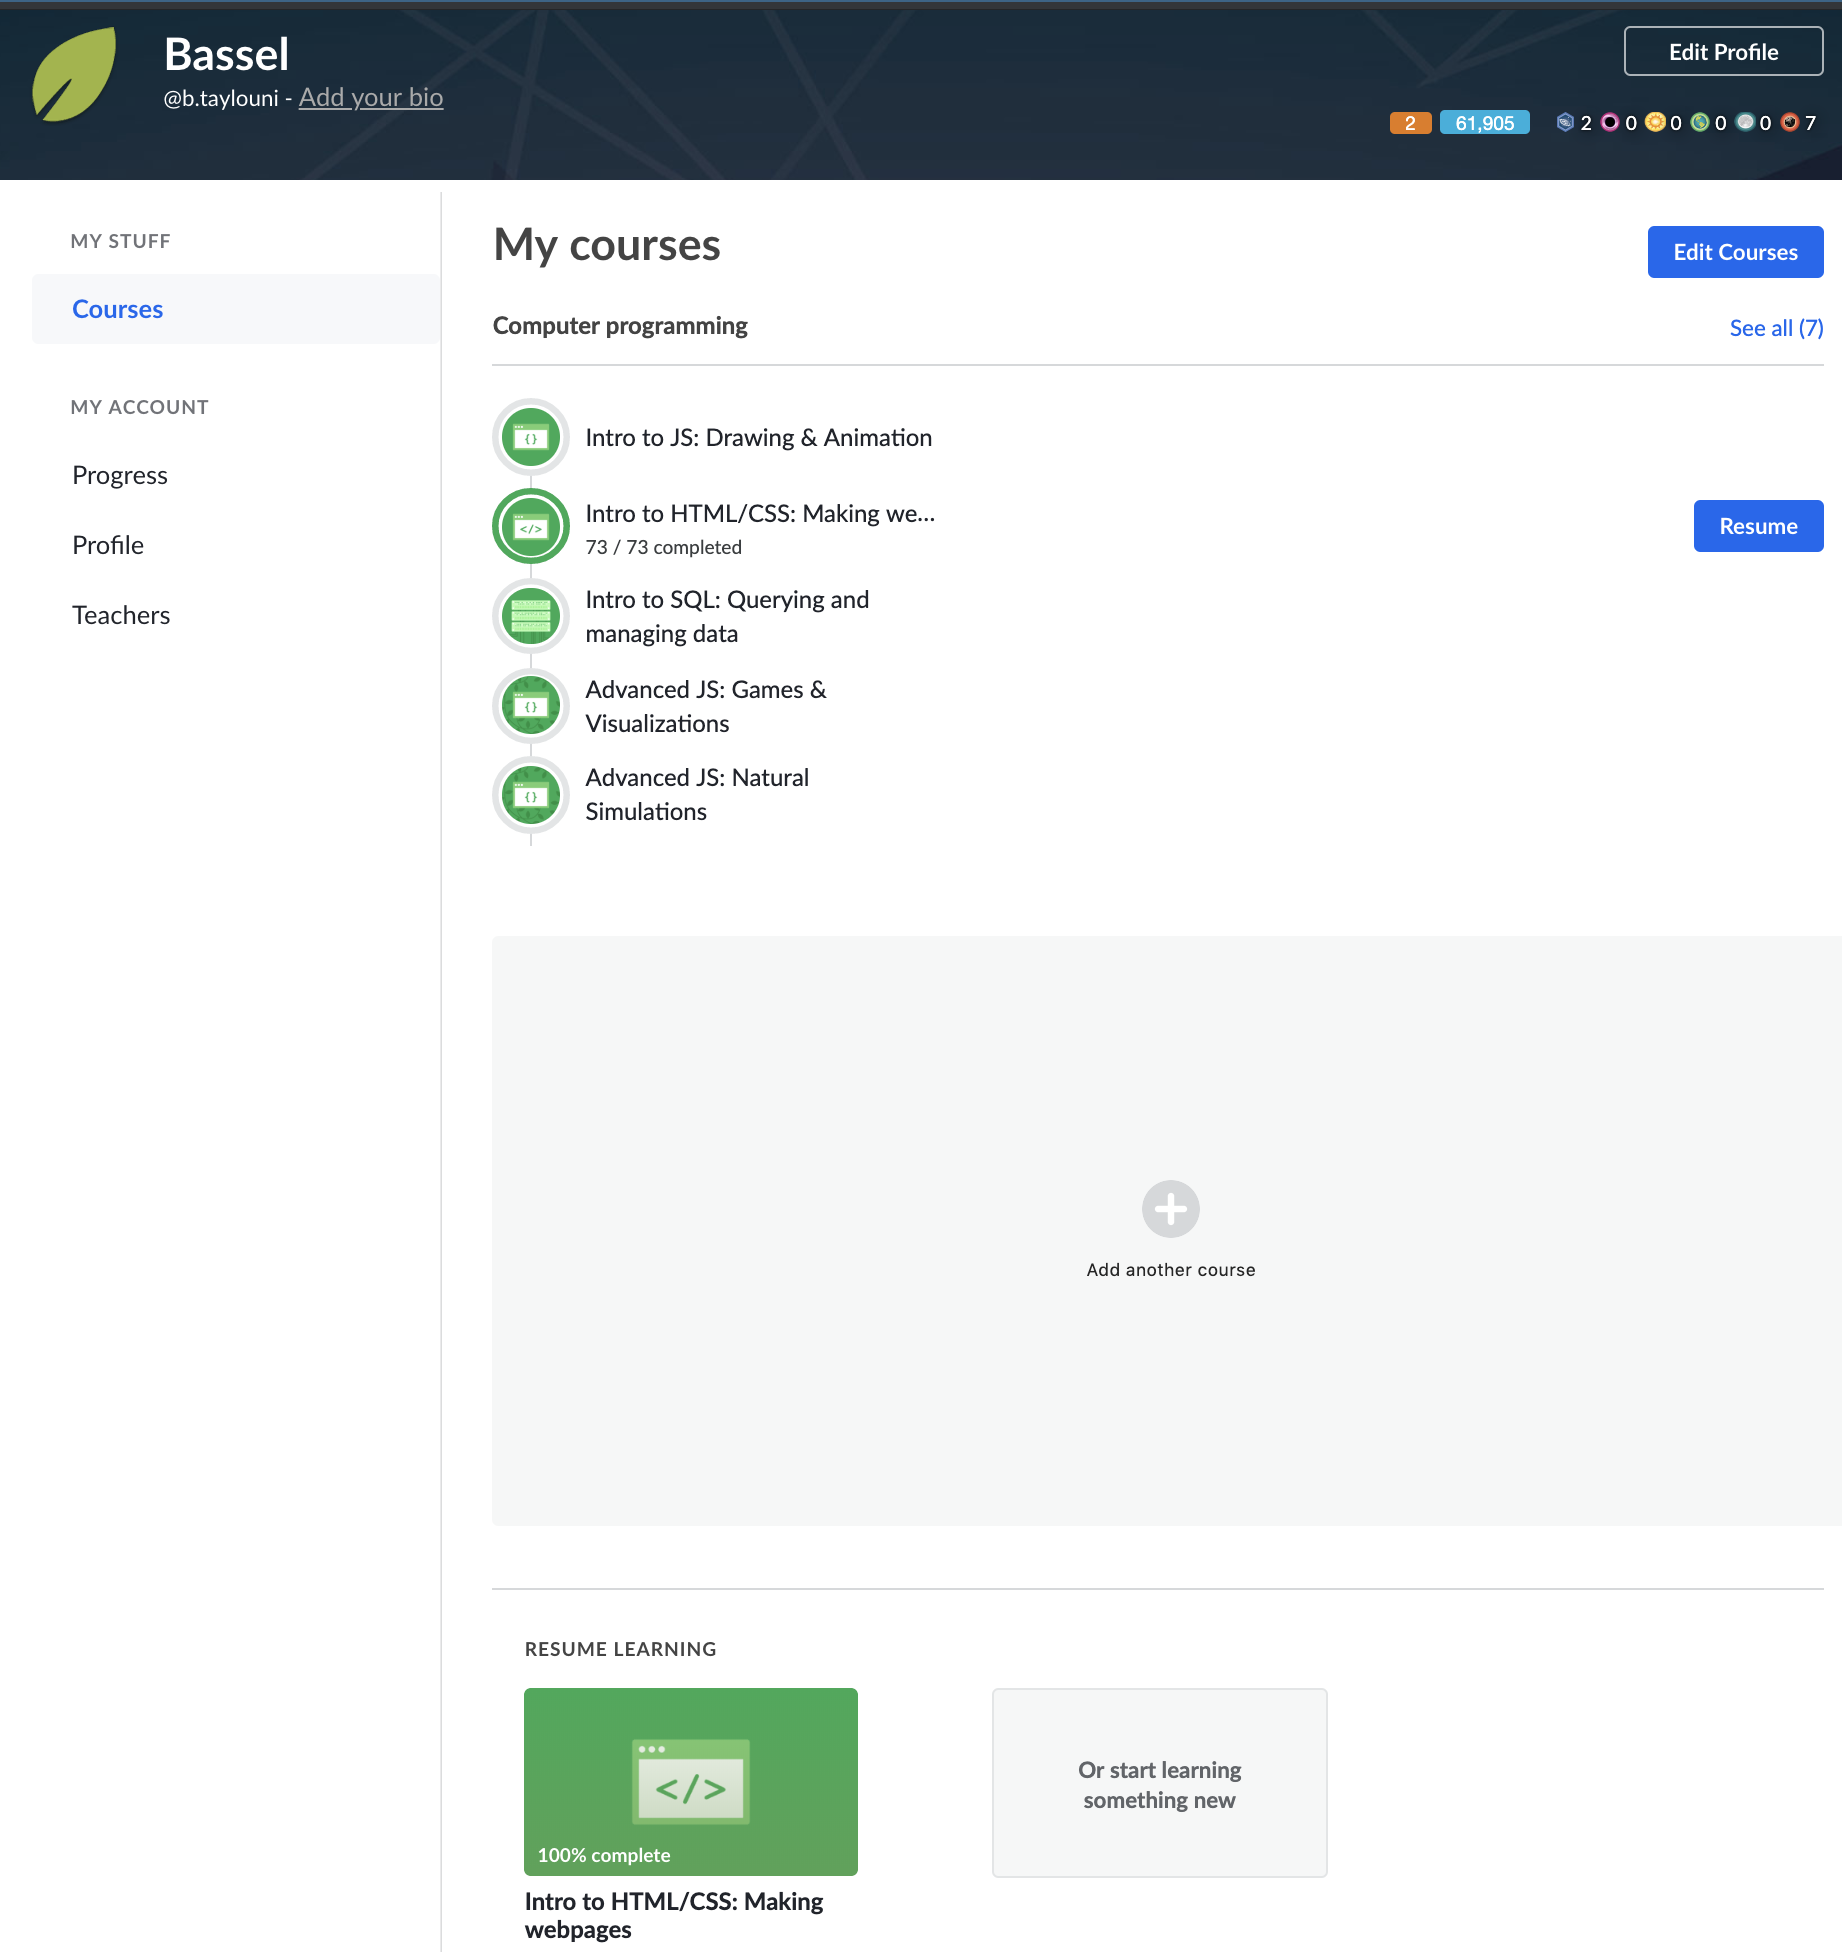
Task: Click the Intro to HTML/CSS course icon
Action: [531, 526]
